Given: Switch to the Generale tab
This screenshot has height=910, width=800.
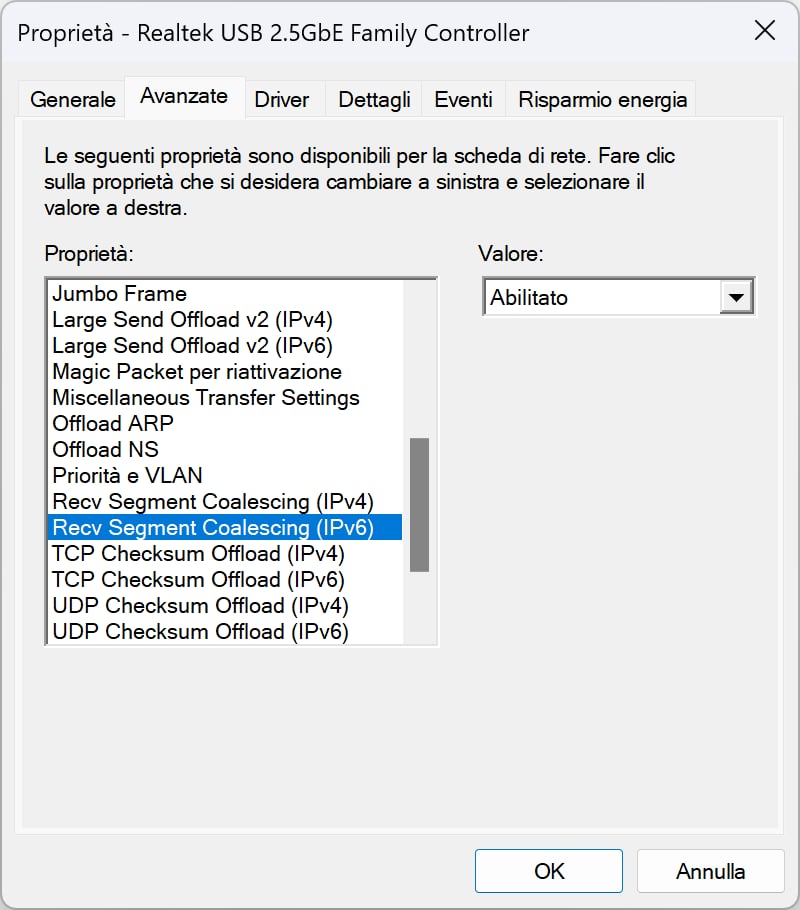Looking at the screenshot, I should [73, 99].
